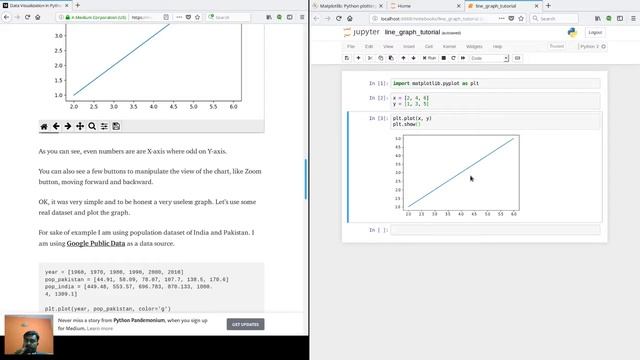Image resolution: width=640 pixels, height=360 pixels.
Task: Bookmark the Jupyter page with the star icon
Action: [x=521, y=18]
